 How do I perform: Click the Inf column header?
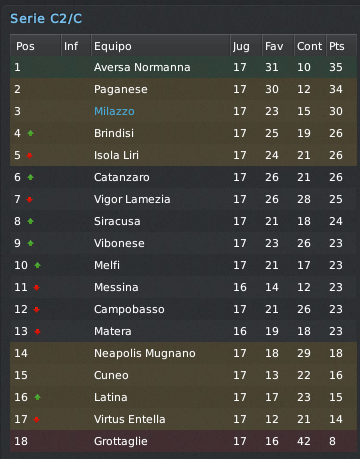tap(76, 46)
